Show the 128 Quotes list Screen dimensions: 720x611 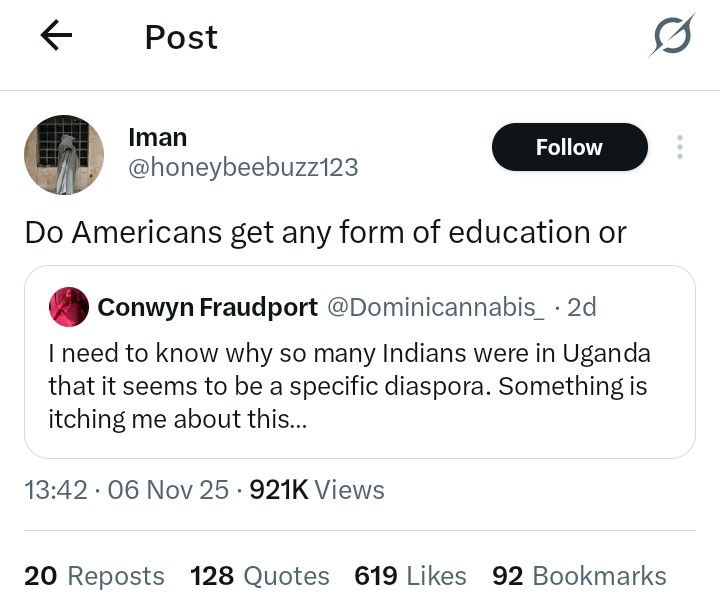click(x=259, y=576)
